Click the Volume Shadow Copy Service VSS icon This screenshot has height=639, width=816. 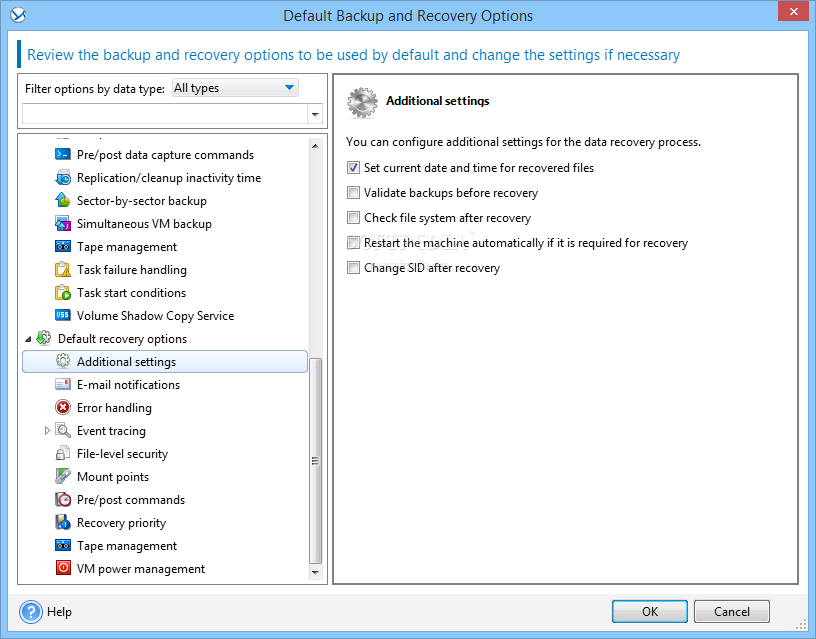pos(63,315)
